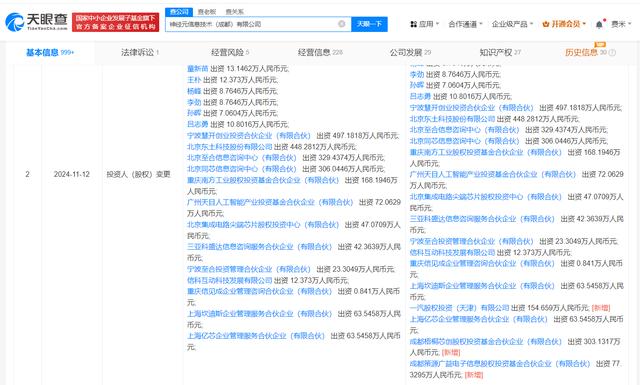640x385 pixels.
Task: Open 北京至合信息咨询中心 in after-change column
Action: click(464, 130)
